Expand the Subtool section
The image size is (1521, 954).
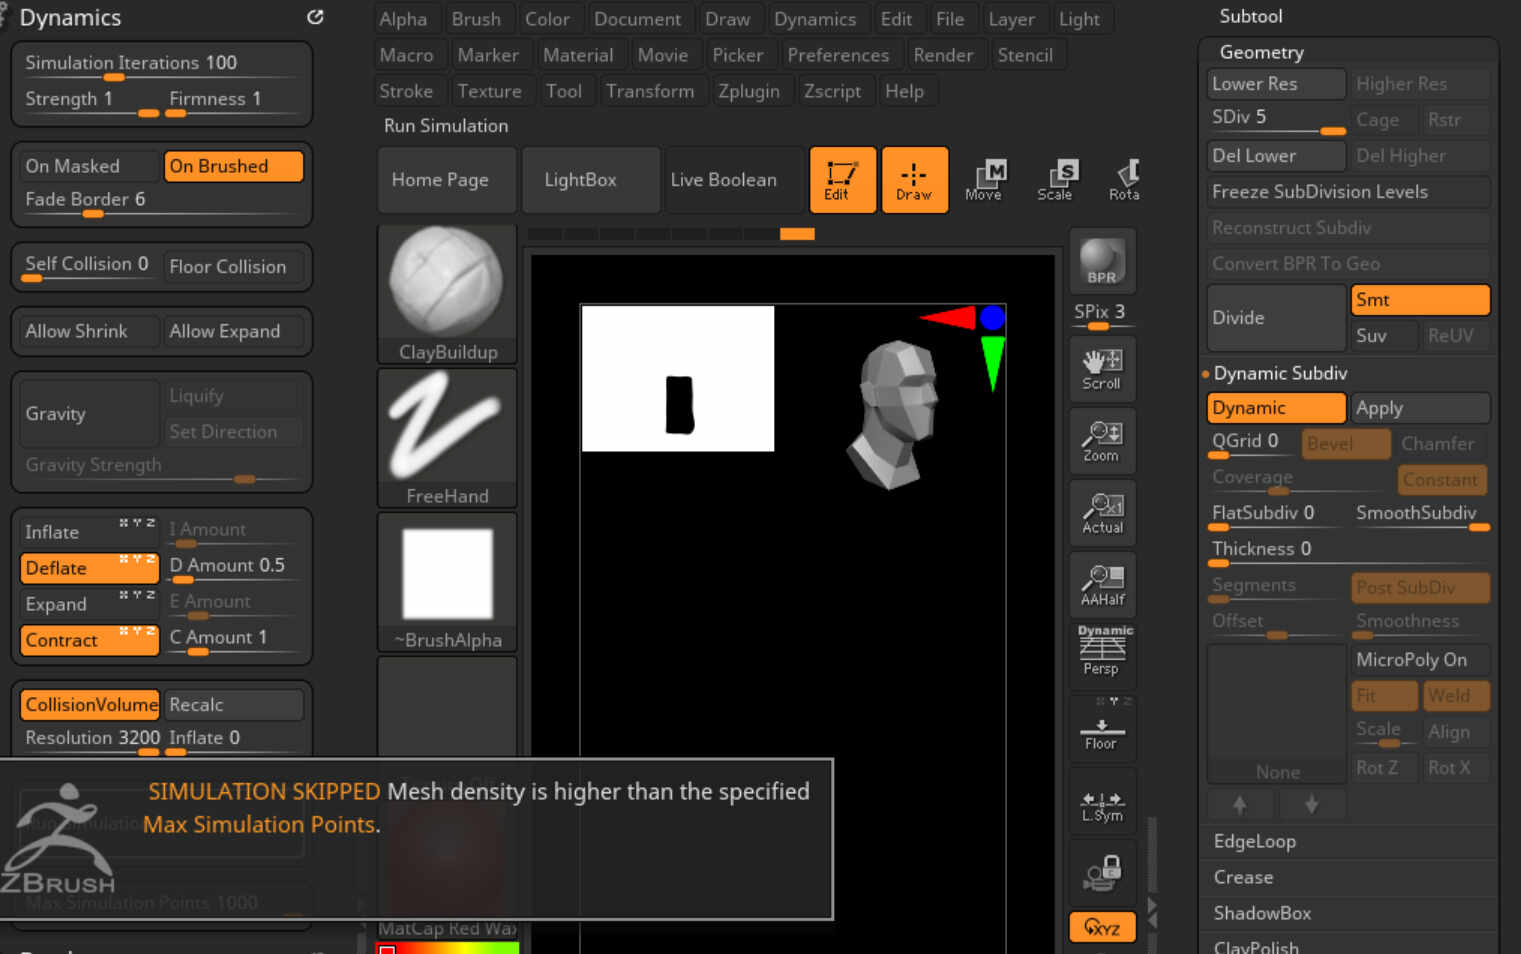1250,16
